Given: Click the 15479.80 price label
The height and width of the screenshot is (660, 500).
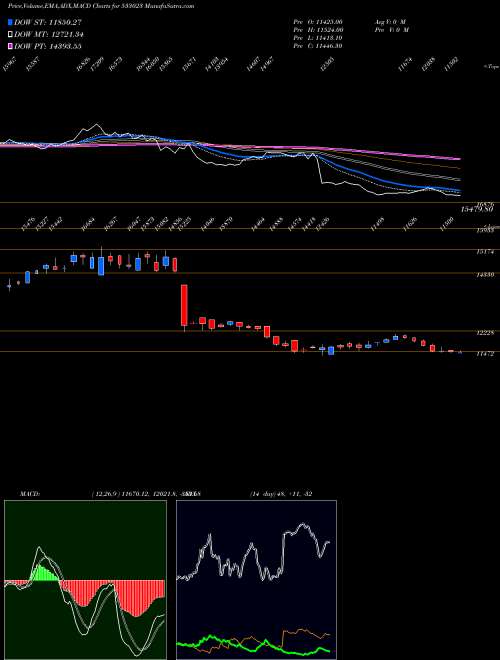Looking at the screenshot, I should click(476, 209).
